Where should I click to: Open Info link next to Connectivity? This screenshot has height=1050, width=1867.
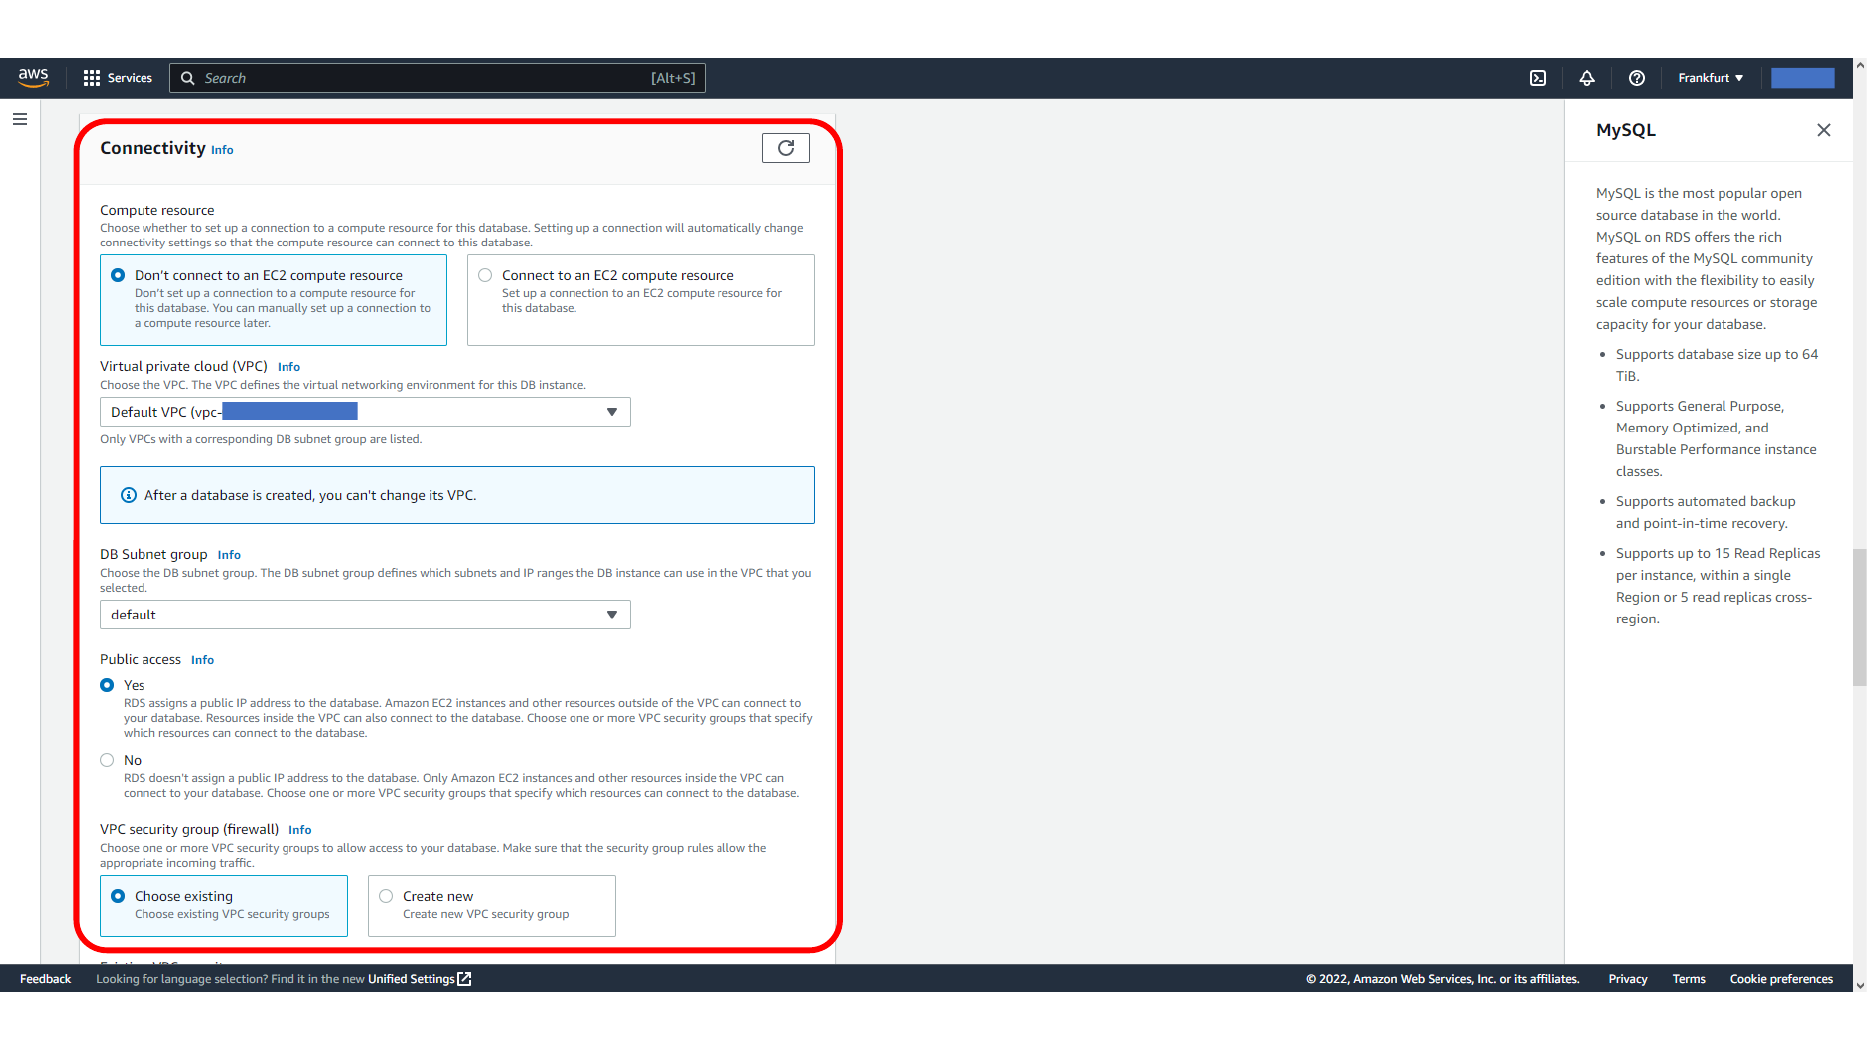click(x=222, y=150)
